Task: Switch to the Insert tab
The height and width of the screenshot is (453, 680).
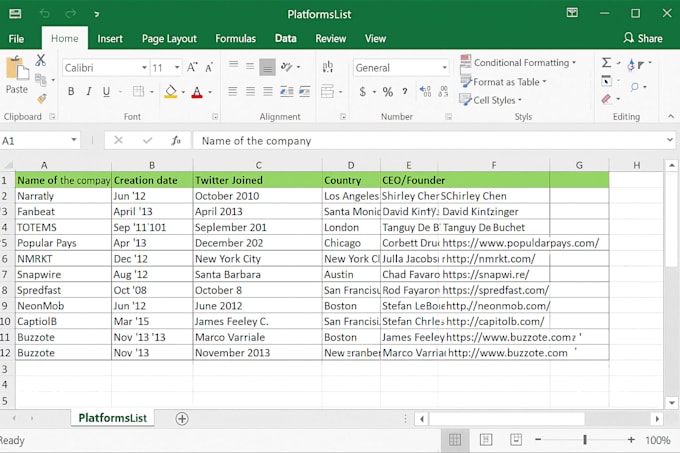Action: [x=110, y=39]
